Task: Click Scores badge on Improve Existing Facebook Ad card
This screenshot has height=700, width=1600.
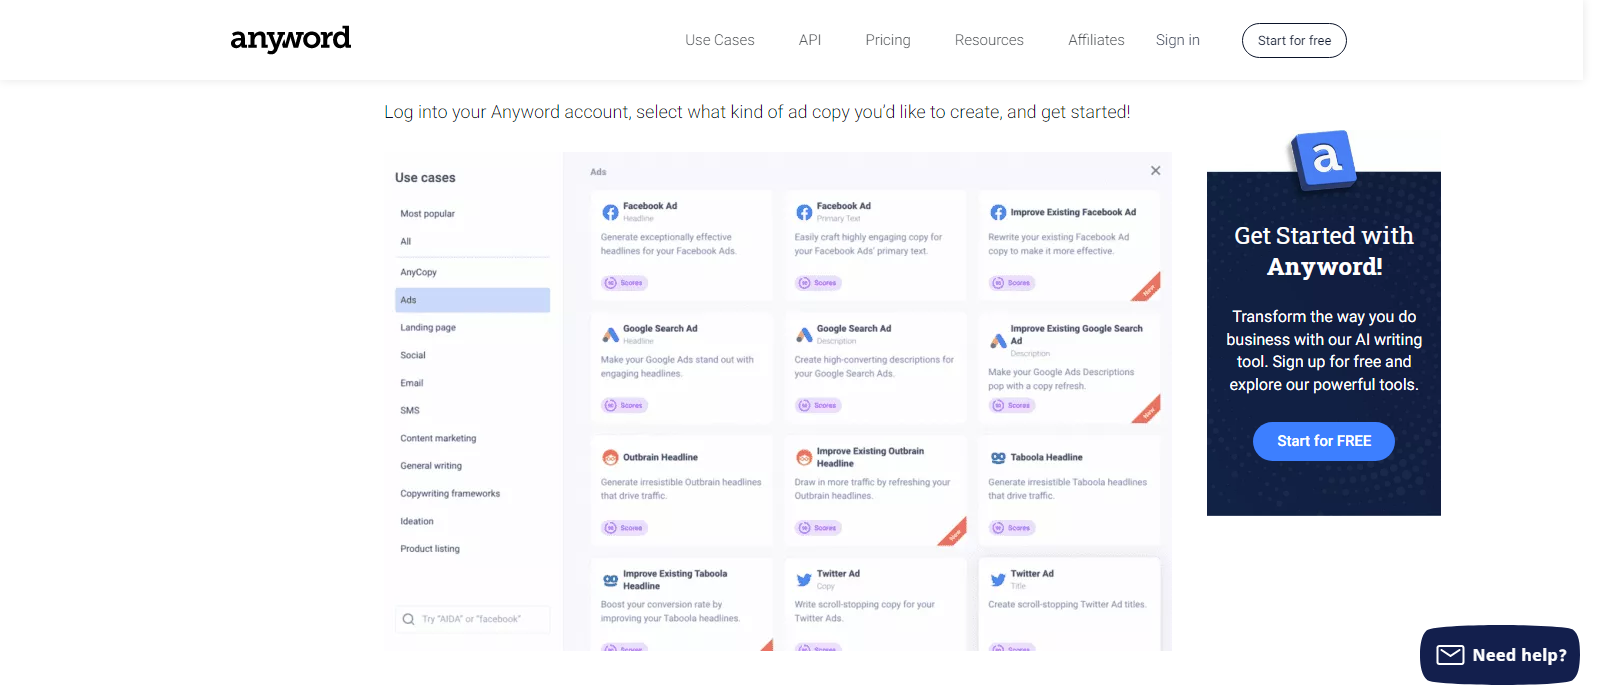Action: (x=1013, y=283)
